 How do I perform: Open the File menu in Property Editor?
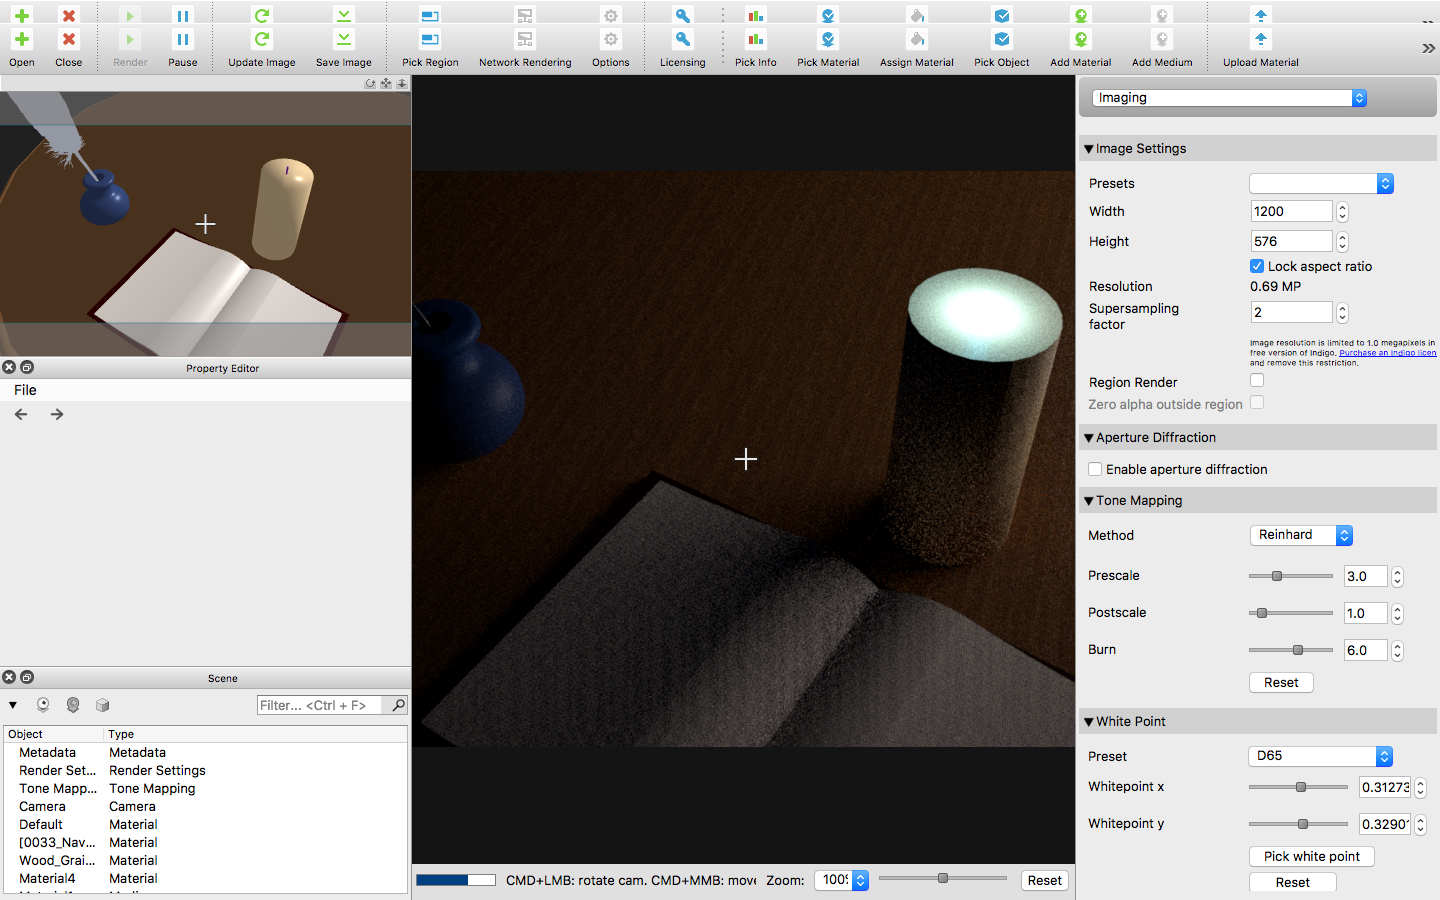(x=25, y=390)
